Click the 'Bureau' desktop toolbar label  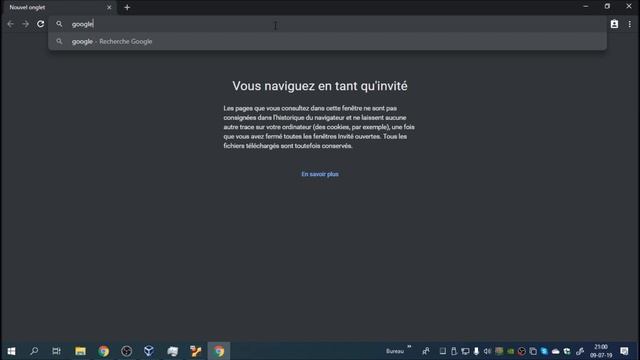coord(395,351)
